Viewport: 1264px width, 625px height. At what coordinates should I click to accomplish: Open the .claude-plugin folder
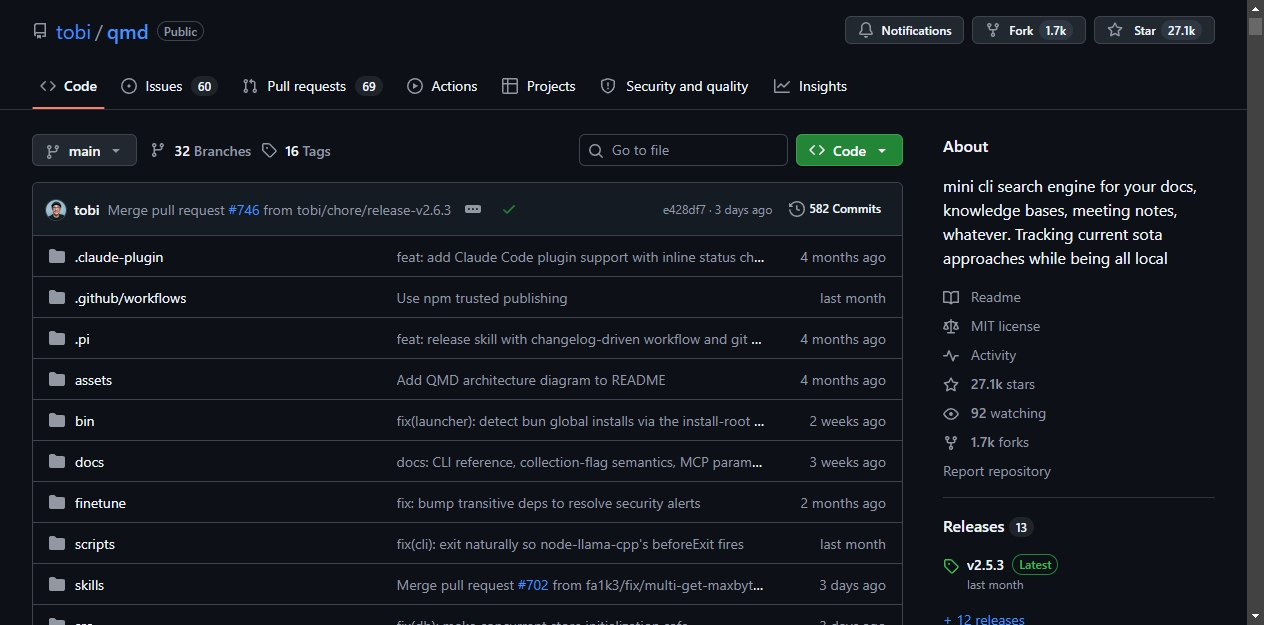coord(119,257)
